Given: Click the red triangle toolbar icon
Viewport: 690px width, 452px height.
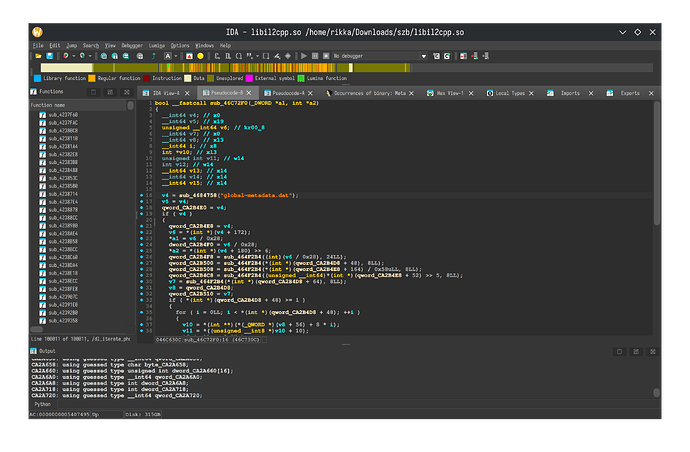Looking at the screenshot, I should (189, 56).
